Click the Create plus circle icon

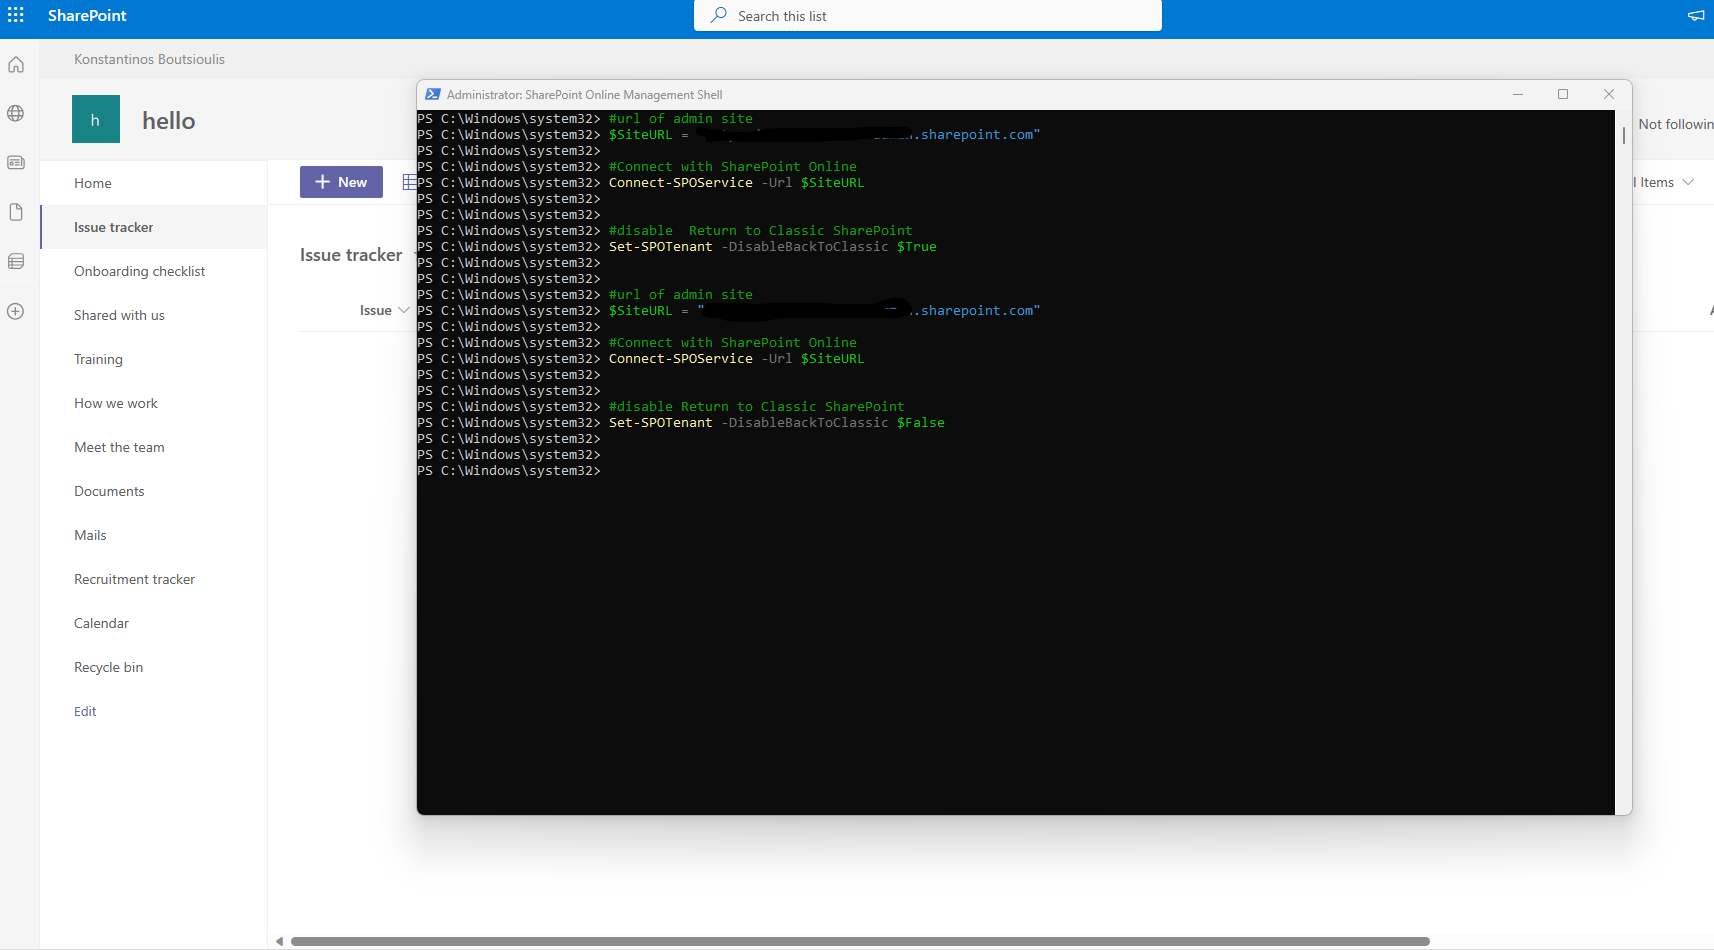(16, 311)
